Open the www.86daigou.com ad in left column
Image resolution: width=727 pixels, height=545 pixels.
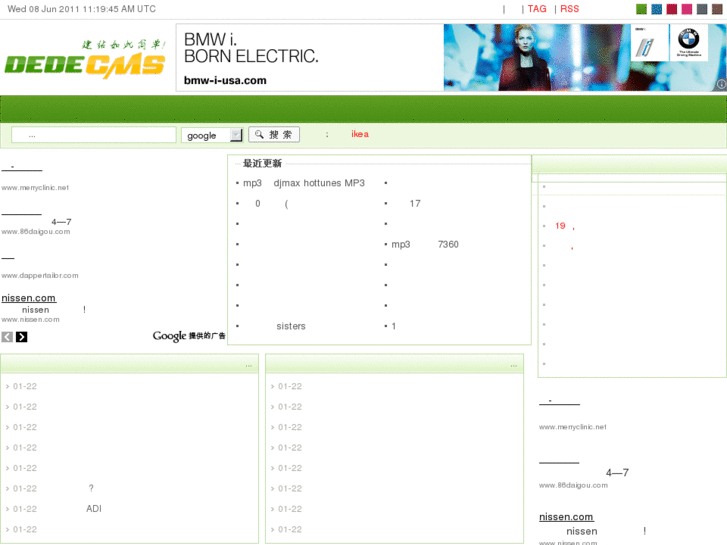(36, 231)
